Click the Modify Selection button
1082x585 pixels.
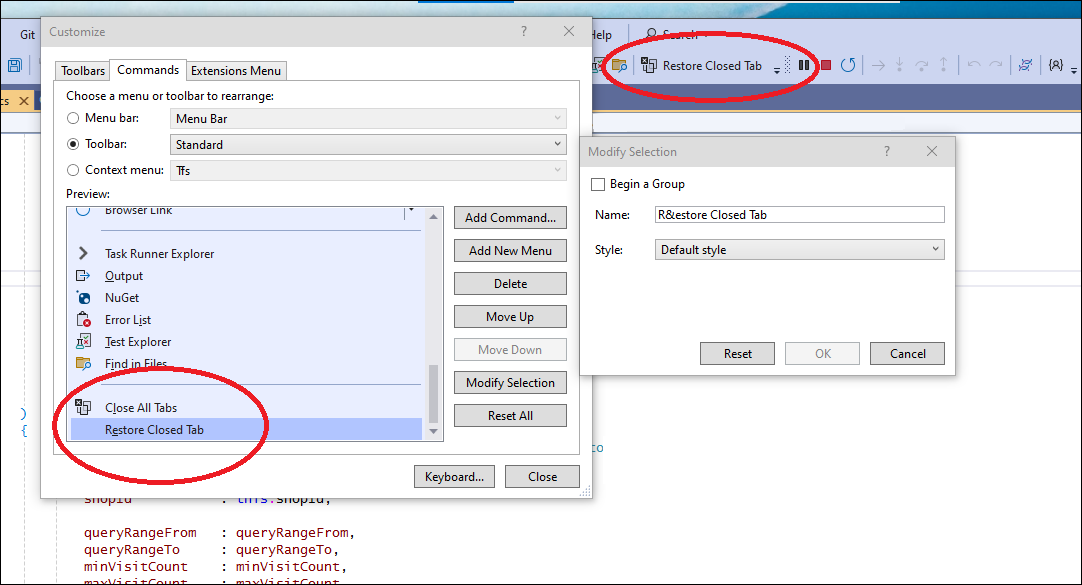510,382
